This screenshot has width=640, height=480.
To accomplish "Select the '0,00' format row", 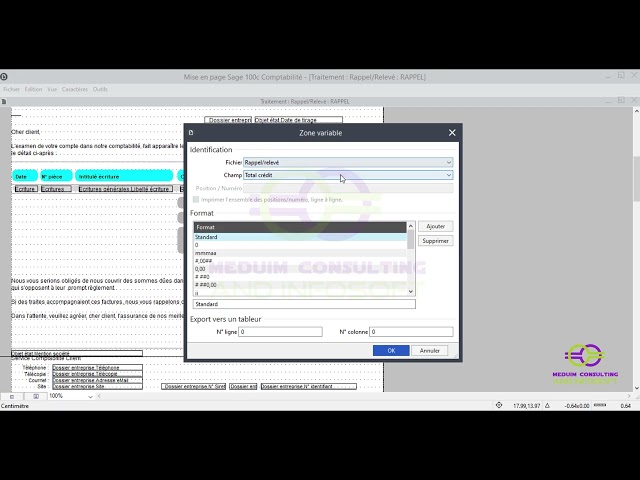I will (x=300, y=269).
